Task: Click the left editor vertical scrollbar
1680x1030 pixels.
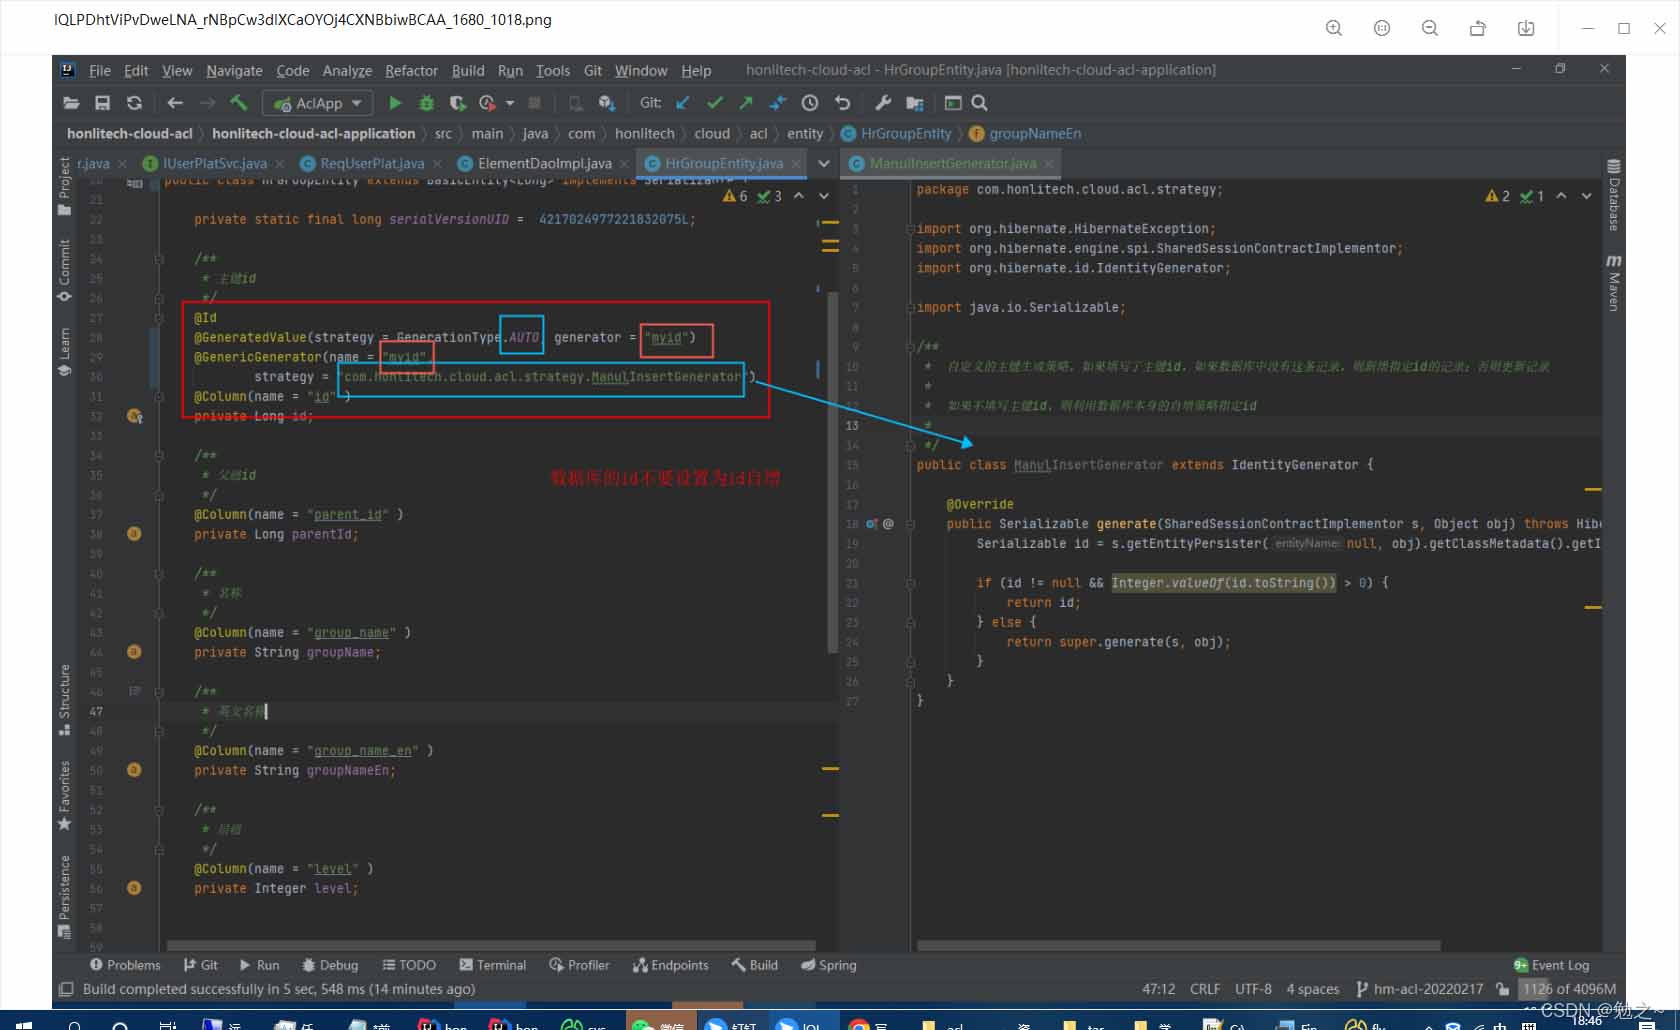Action: click(x=832, y=471)
